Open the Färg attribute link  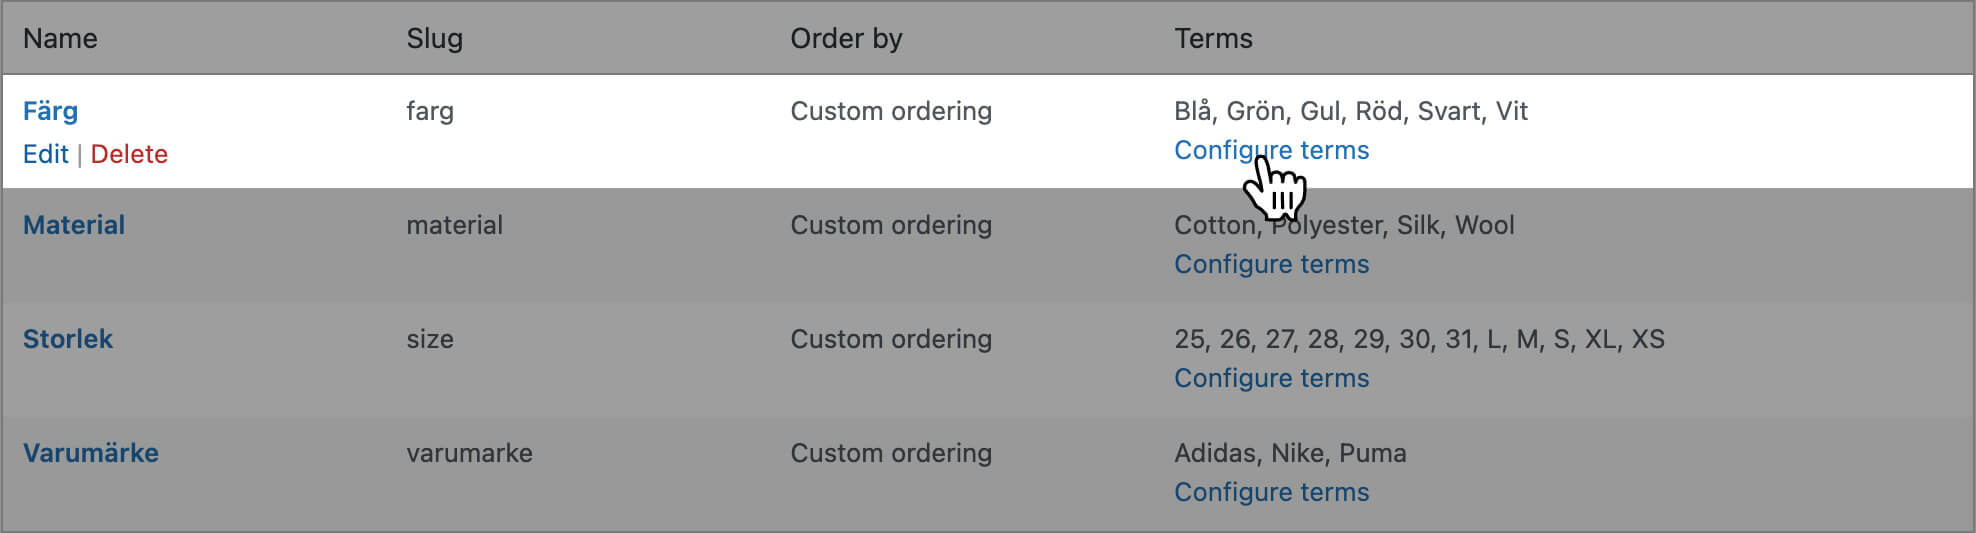click(50, 111)
